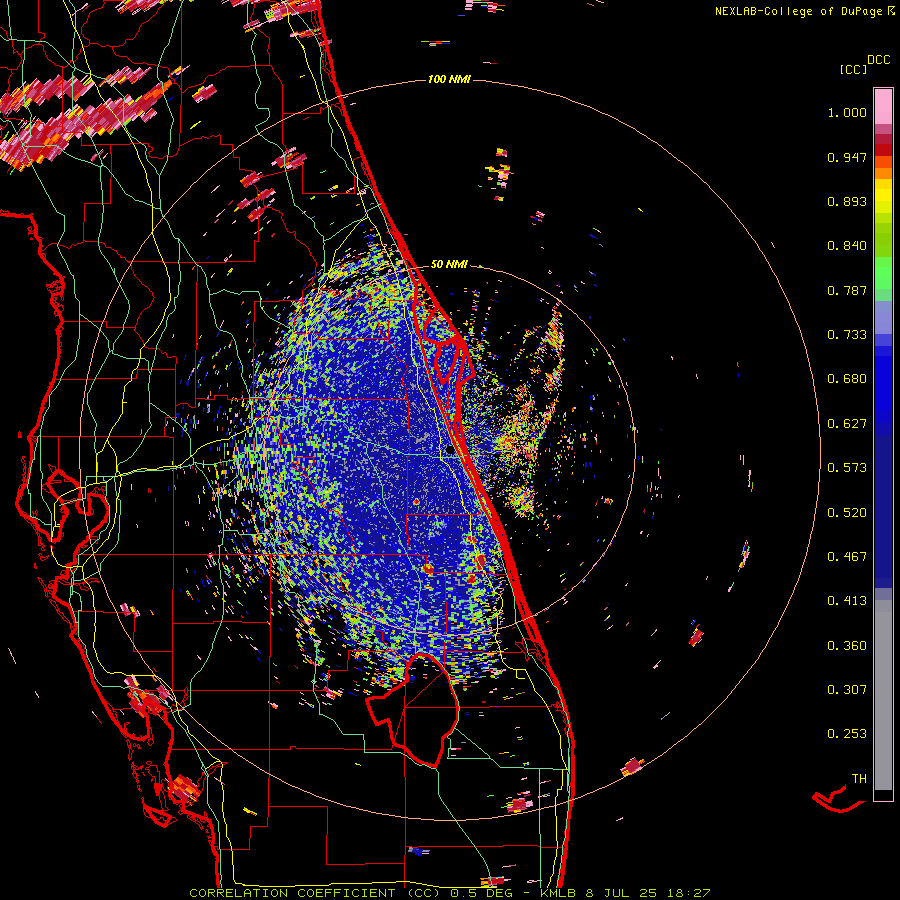900x900 pixels.
Task: Click the 18:27 timestamp in caption
Action: click(688, 893)
